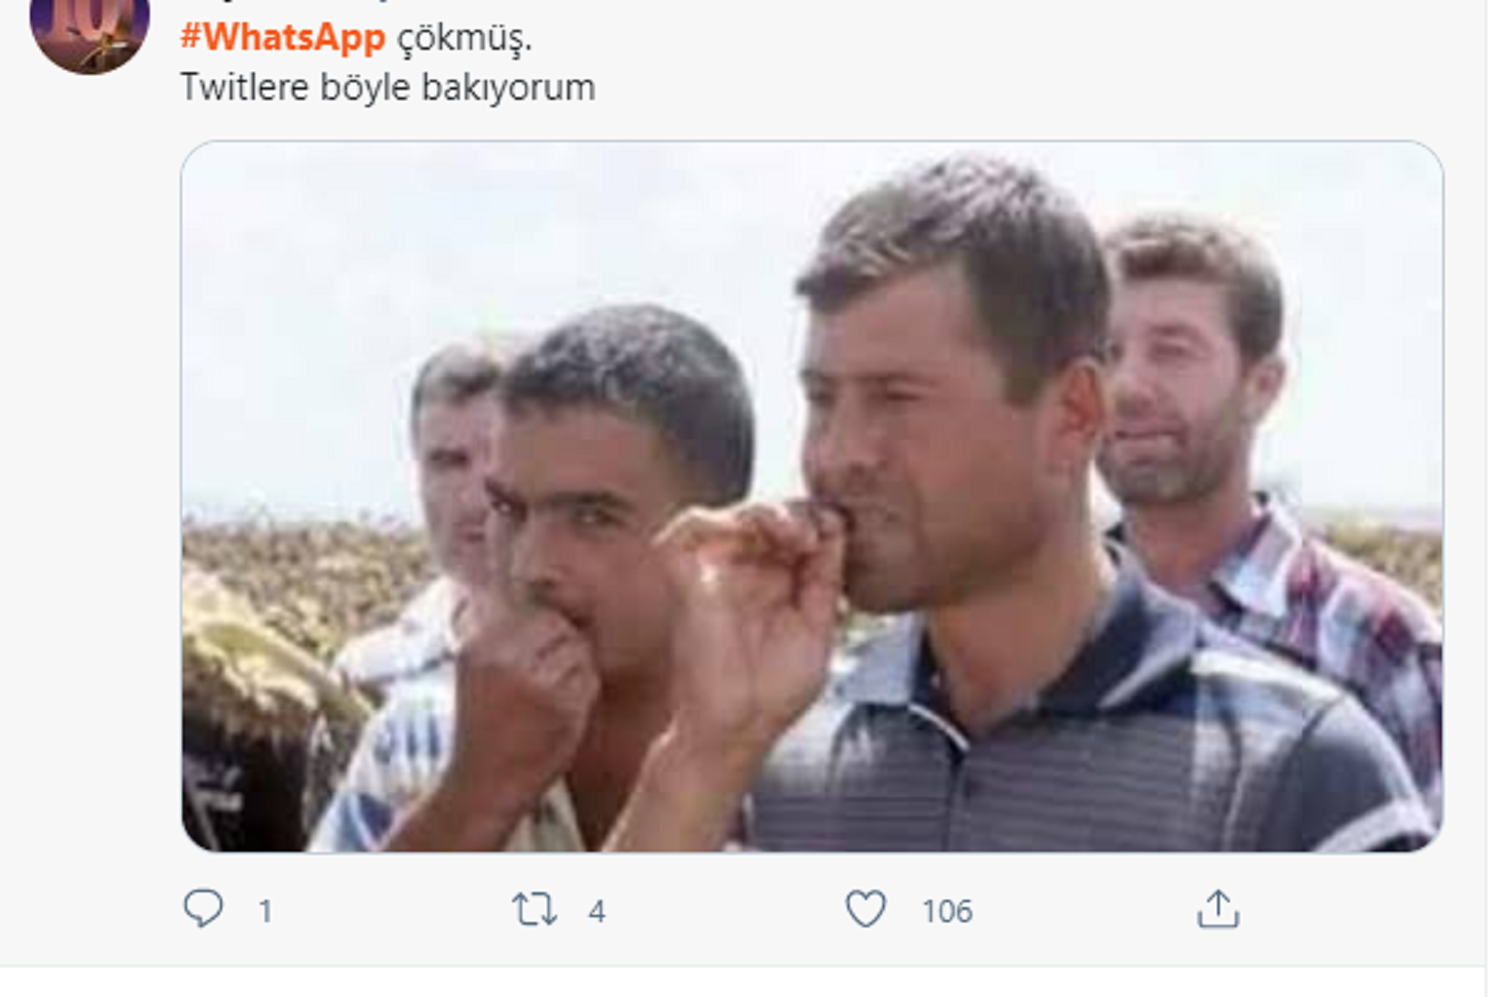
Task: Like the tweet with the heart icon
Action: click(866, 910)
